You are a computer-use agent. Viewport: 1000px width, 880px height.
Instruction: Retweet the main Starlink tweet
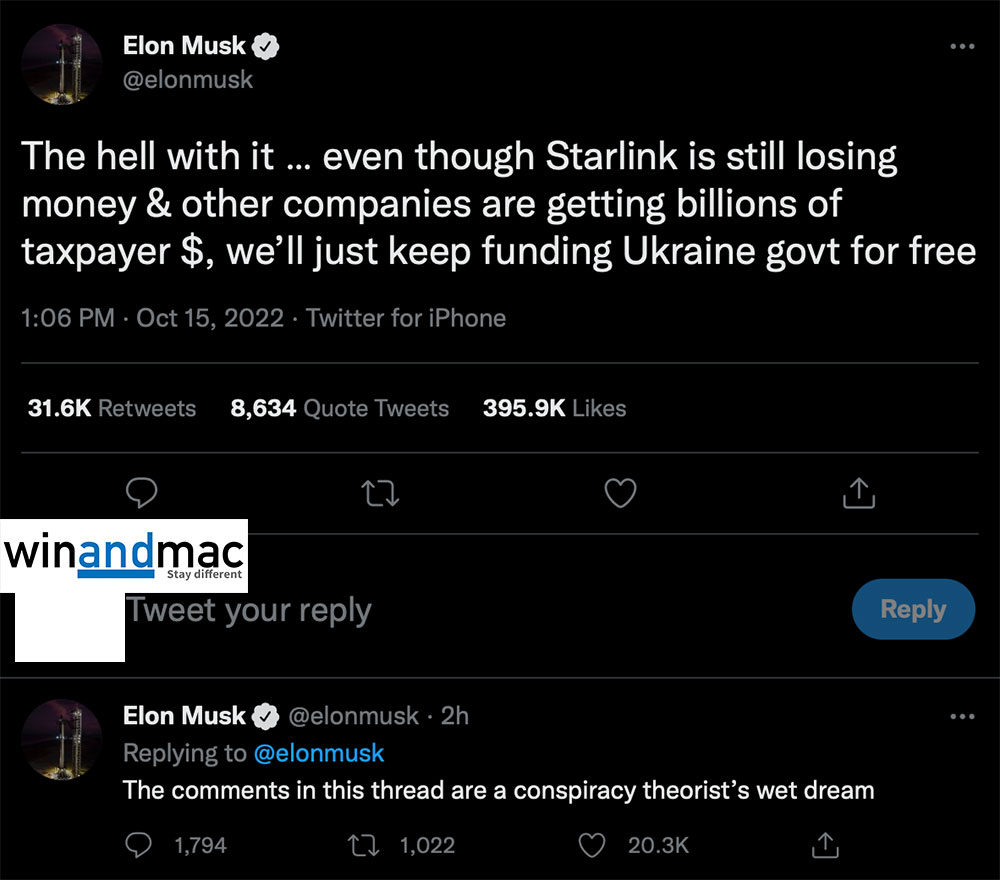[379, 492]
